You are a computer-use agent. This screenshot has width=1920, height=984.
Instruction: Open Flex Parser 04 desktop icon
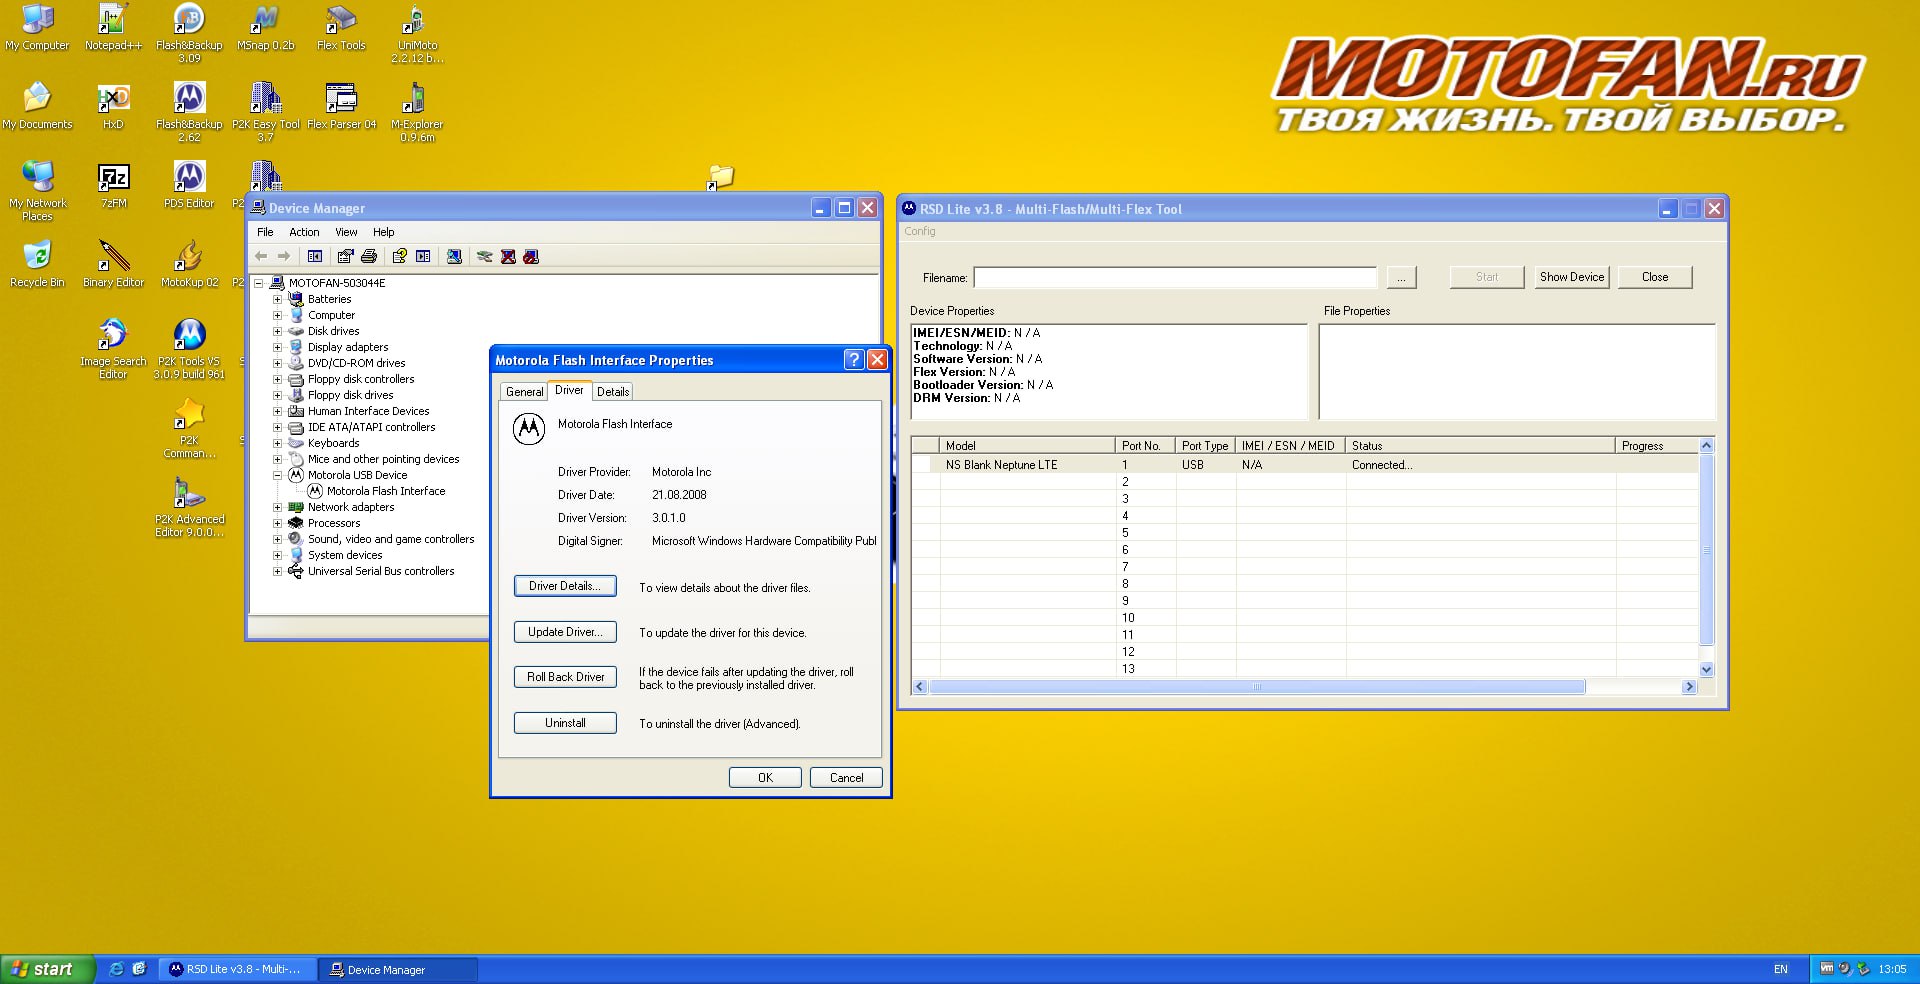tap(341, 106)
